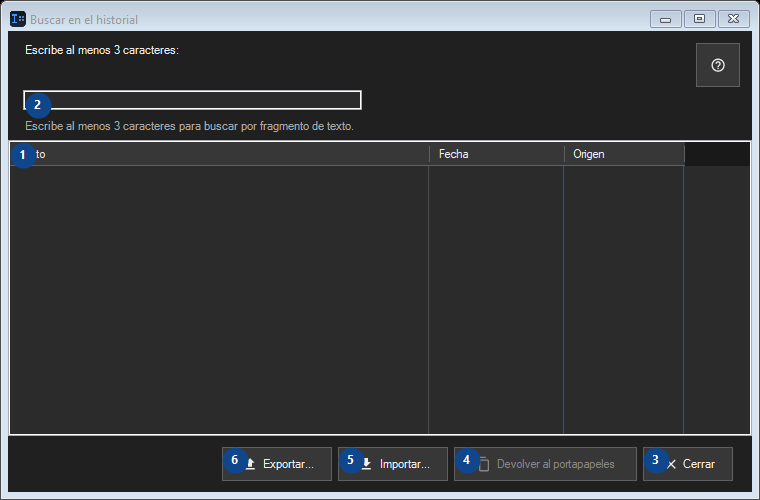Viewport: 760px width, 500px height.
Task: Click the help question mark icon
Action: (x=717, y=65)
